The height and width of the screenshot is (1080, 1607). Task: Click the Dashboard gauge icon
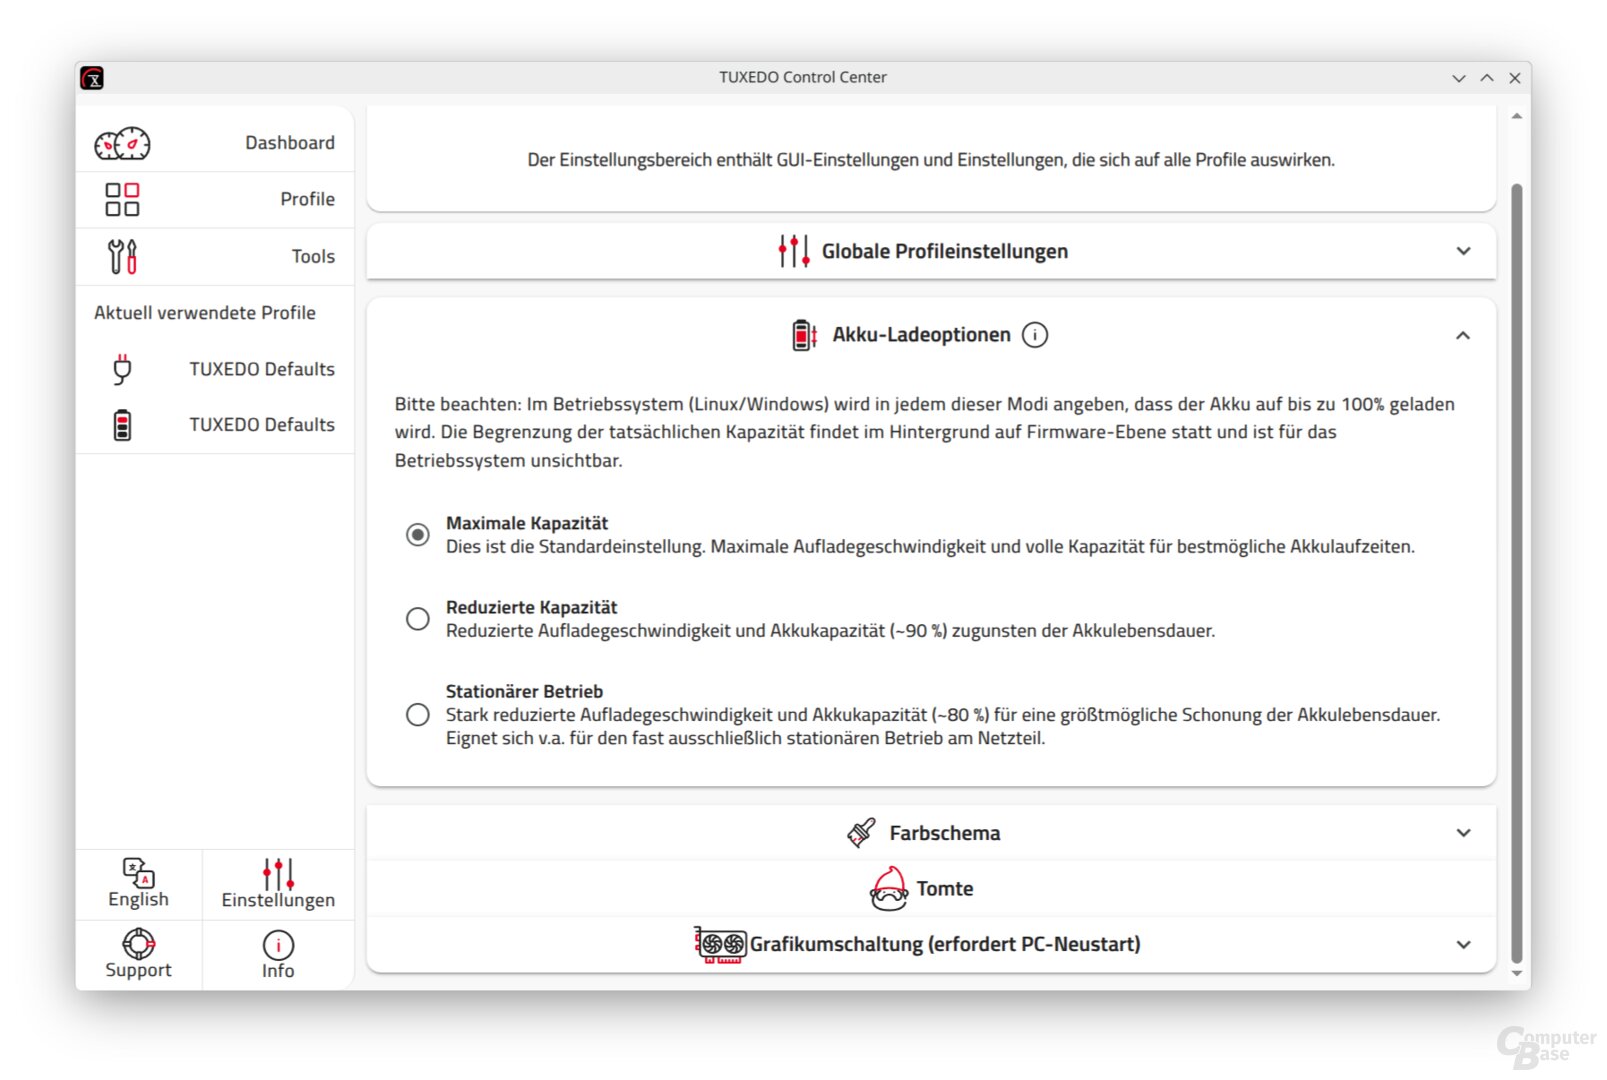pos(122,144)
